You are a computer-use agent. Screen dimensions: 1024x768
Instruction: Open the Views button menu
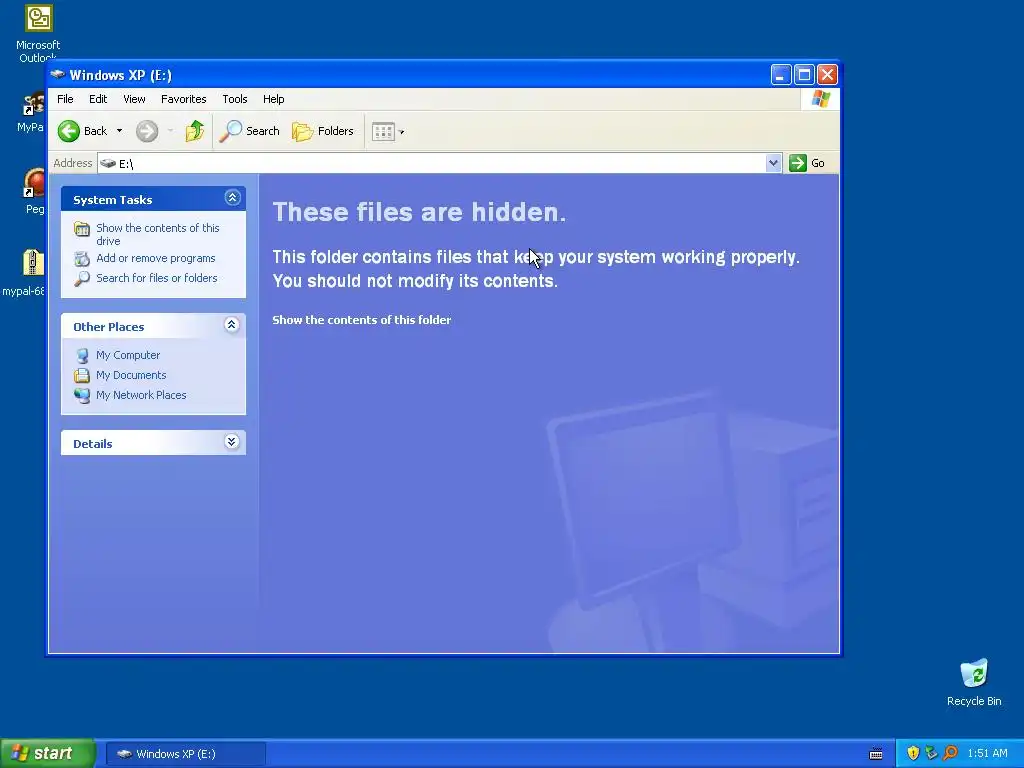(x=388, y=131)
